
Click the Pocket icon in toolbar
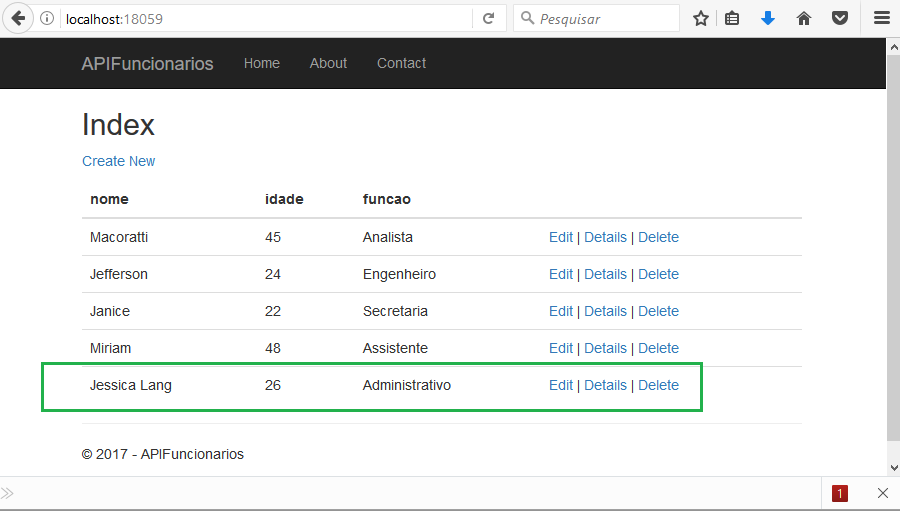coord(840,19)
